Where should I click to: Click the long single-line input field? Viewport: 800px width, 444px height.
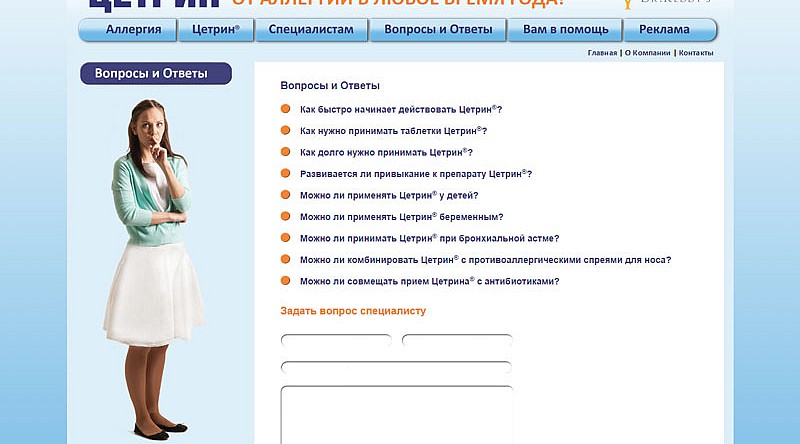tap(396, 367)
